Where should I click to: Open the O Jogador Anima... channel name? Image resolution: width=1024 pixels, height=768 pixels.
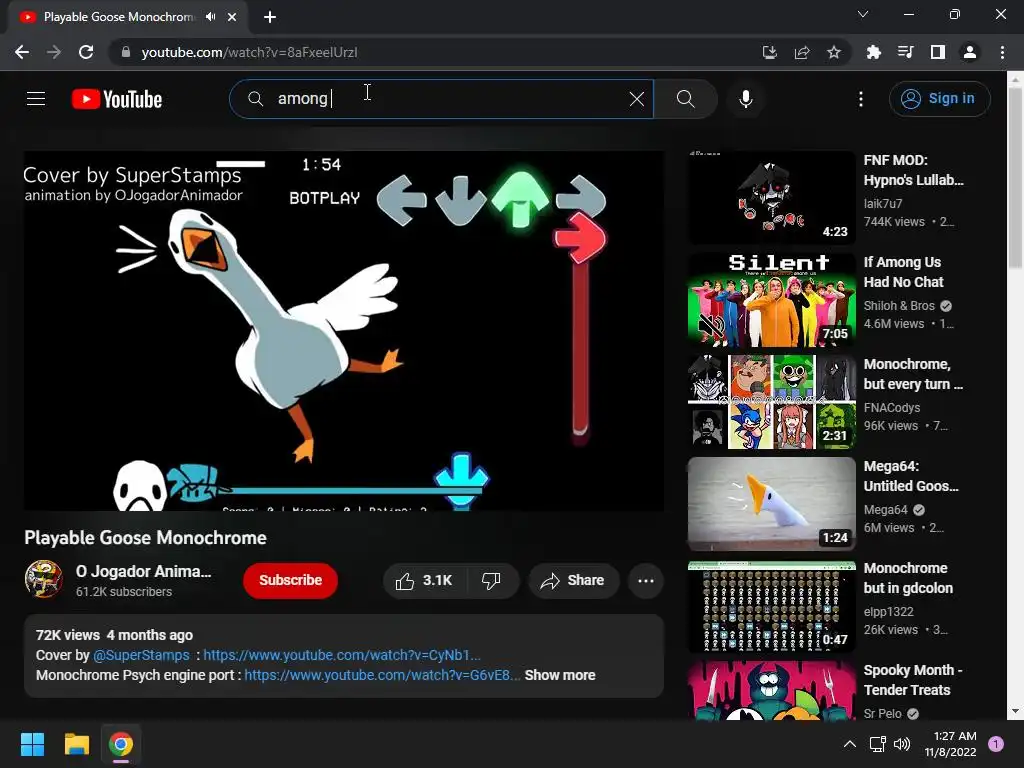143,571
